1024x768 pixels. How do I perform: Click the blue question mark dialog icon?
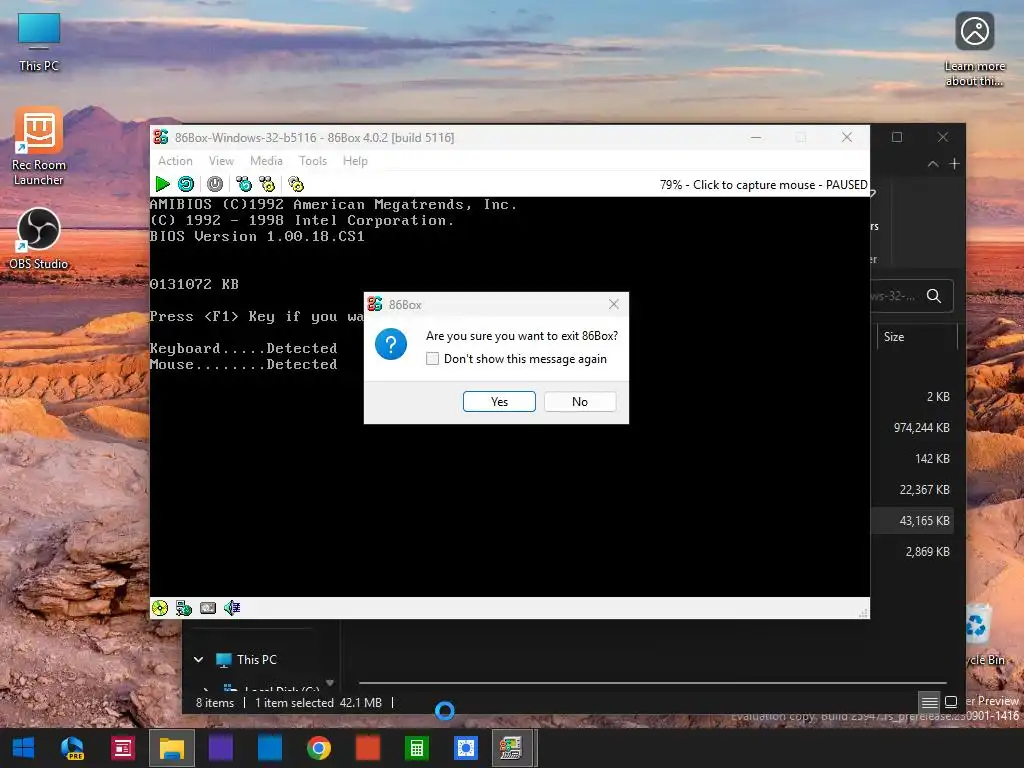point(391,344)
